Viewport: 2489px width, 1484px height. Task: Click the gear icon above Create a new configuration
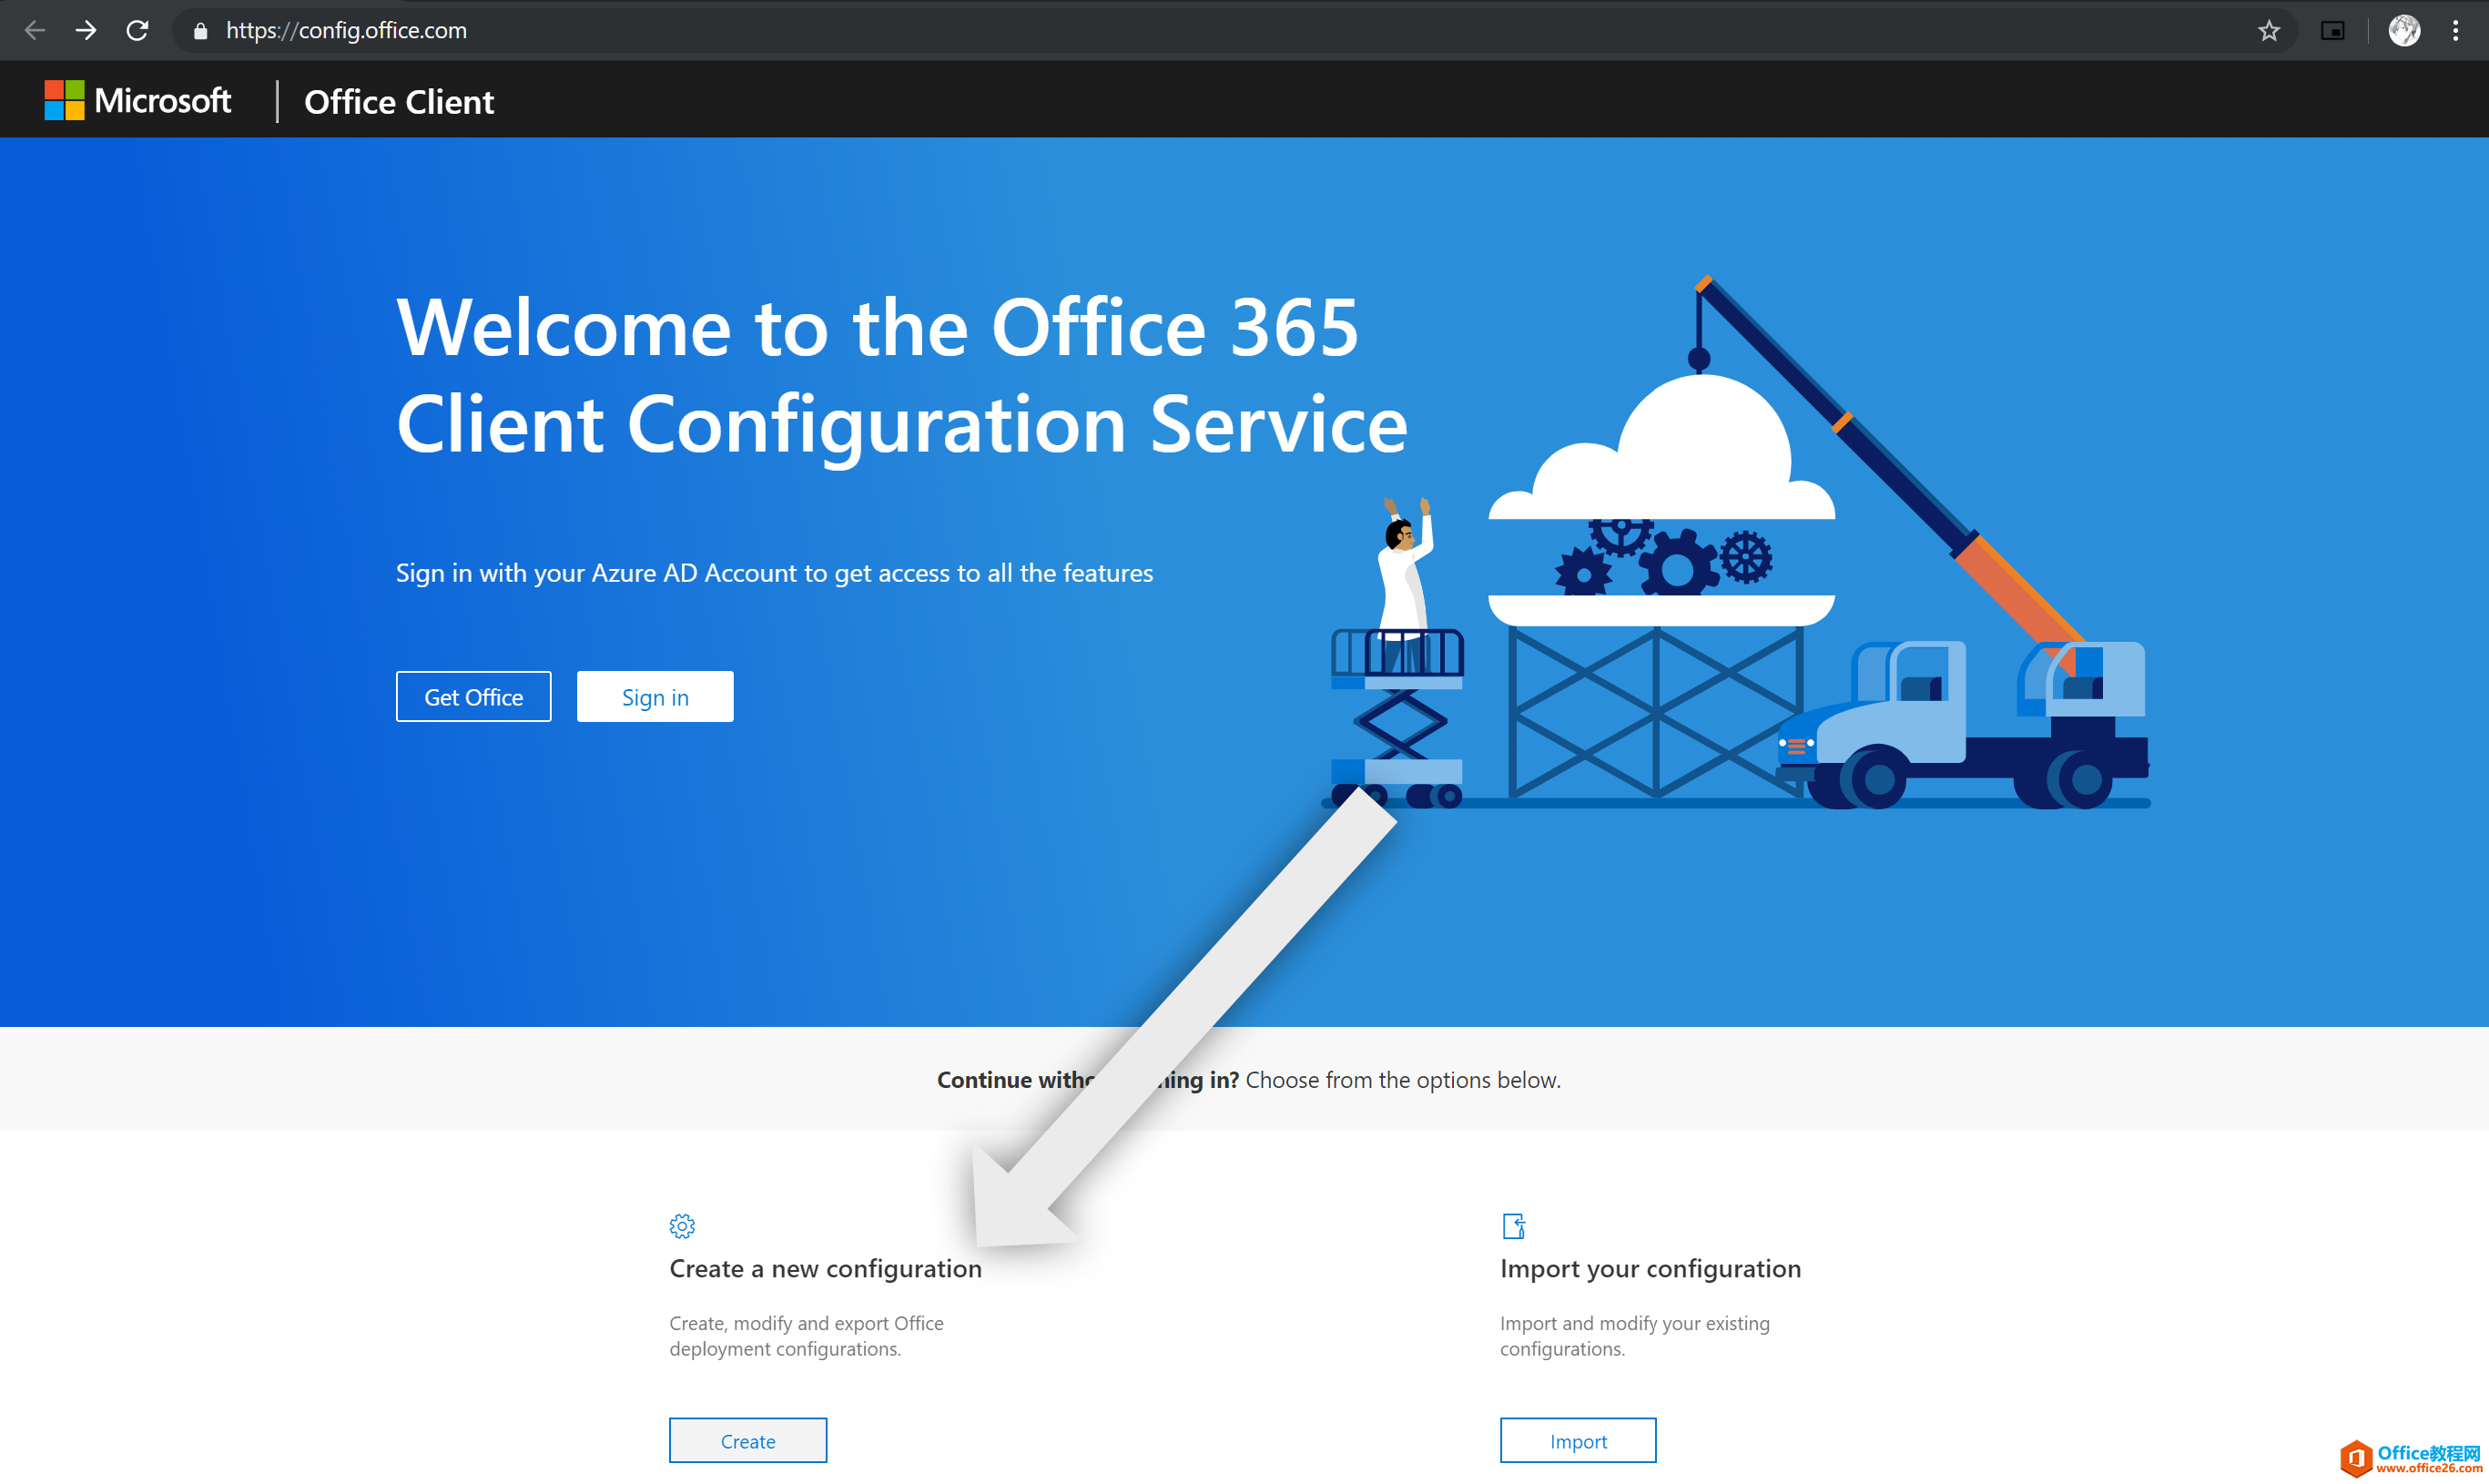point(681,1225)
